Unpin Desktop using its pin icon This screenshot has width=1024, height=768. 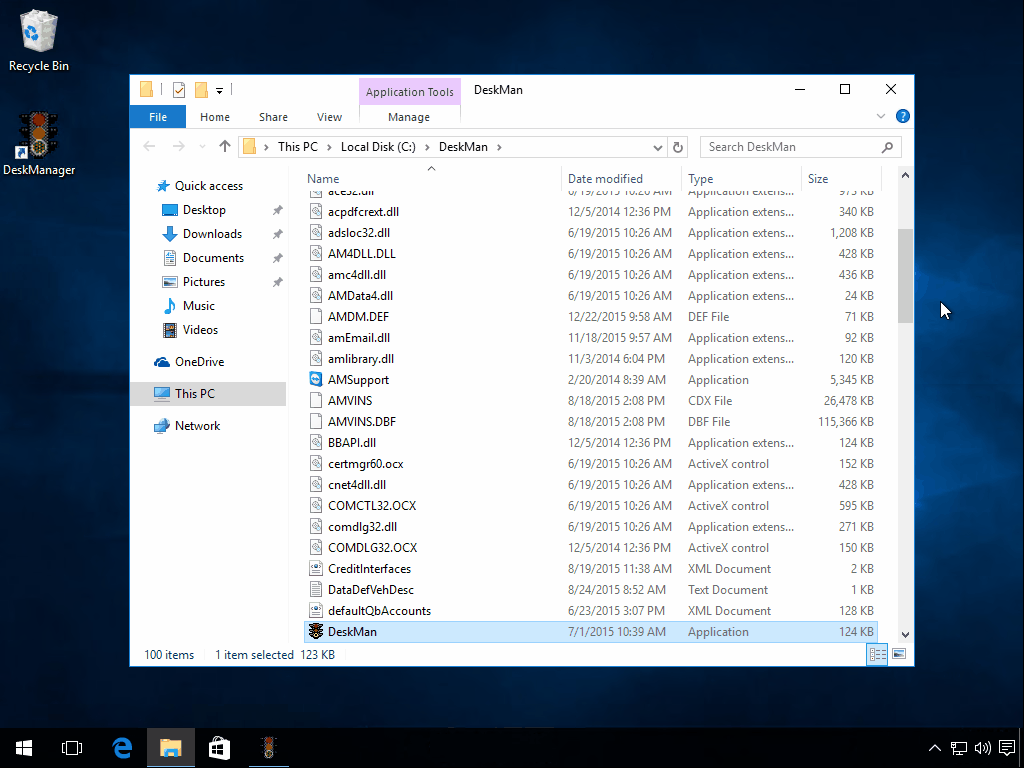(278, 210)
